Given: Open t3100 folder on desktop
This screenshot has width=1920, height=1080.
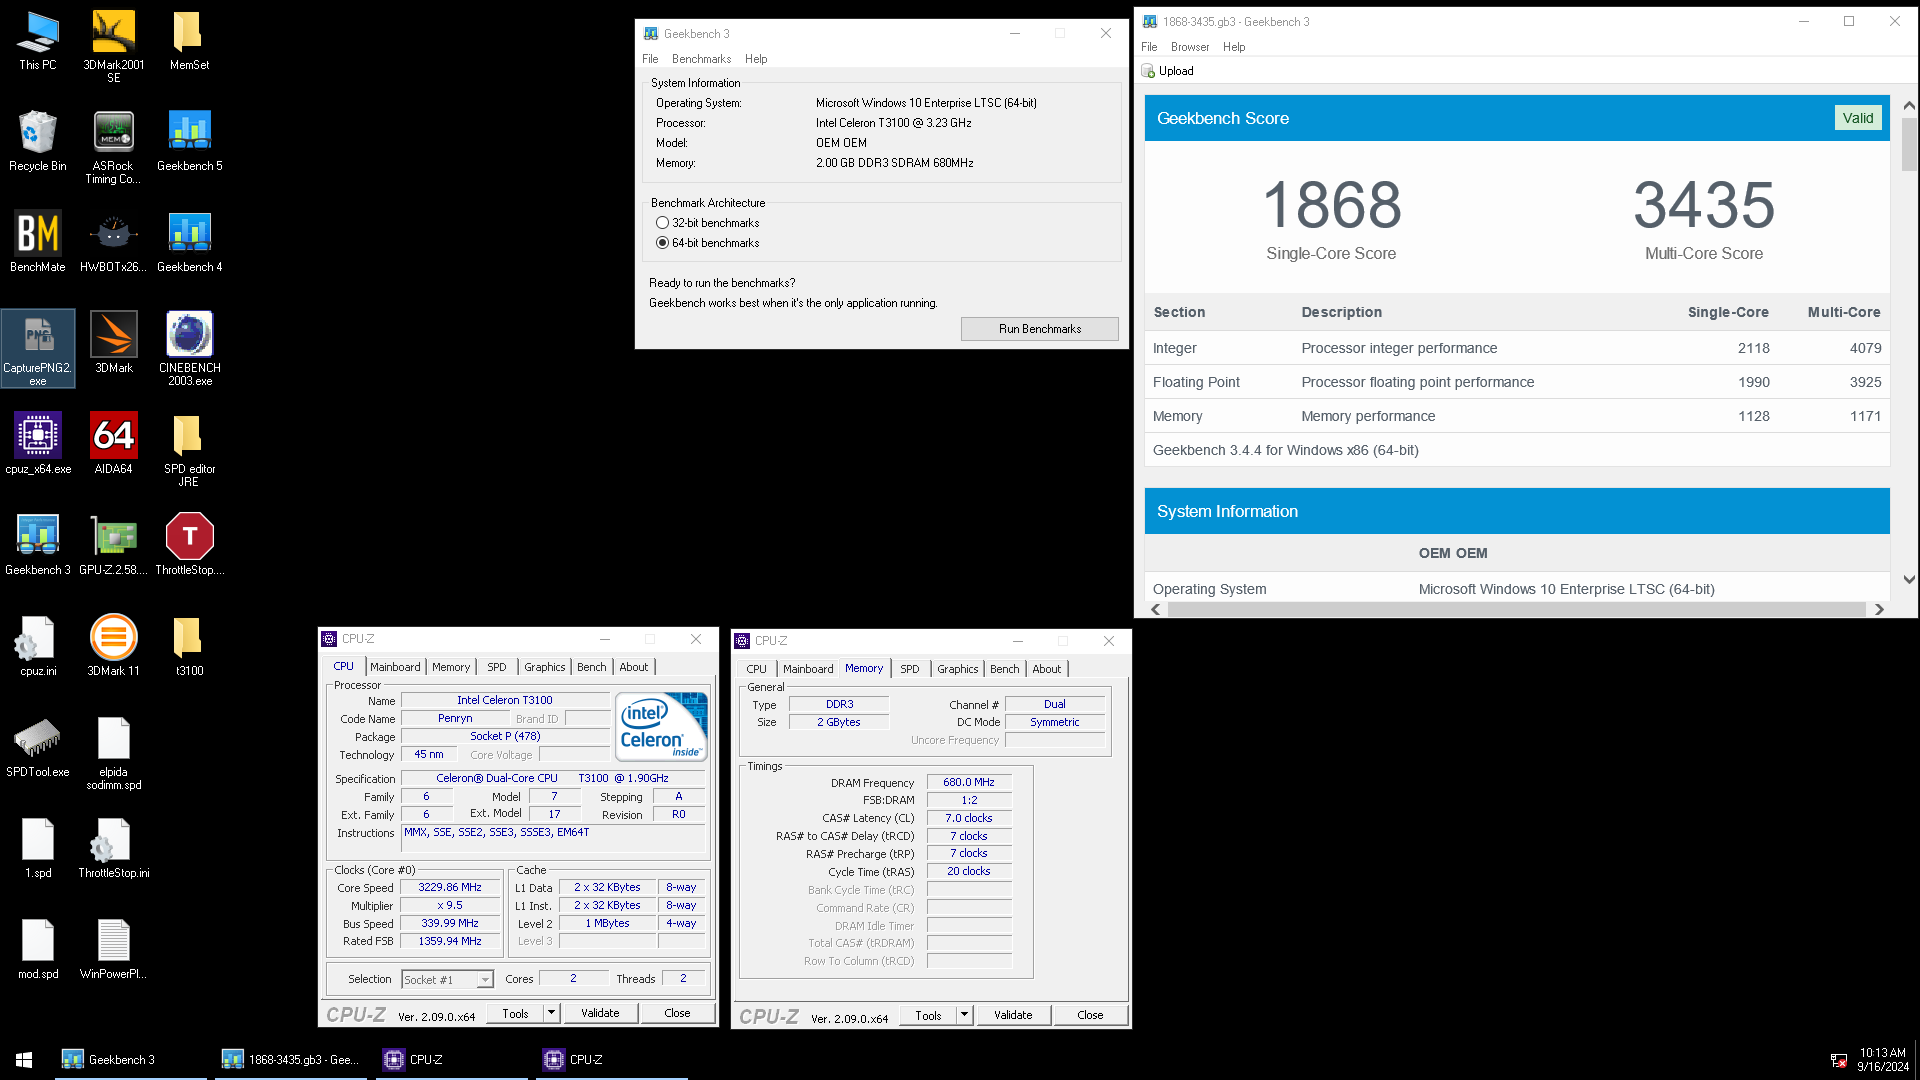Looking at the screenshot, I should pyautogui.click(x=189, y=646).
